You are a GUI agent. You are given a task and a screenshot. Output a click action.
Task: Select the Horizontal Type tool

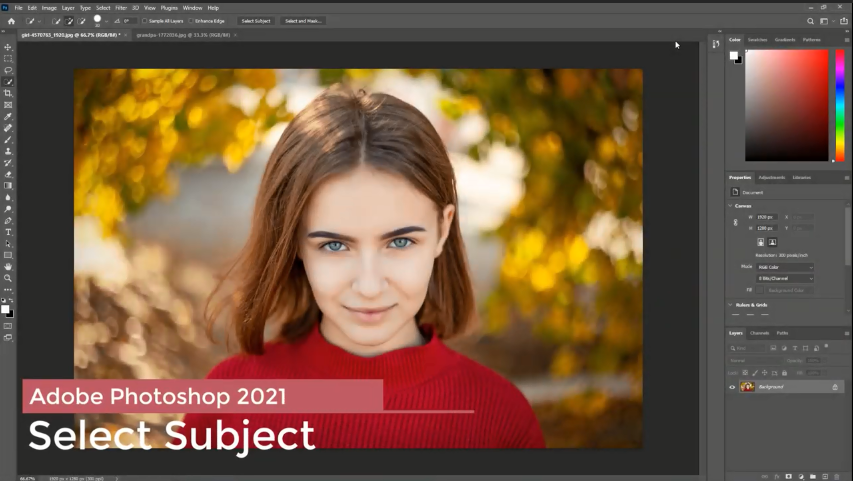click(x=8, y=232)
